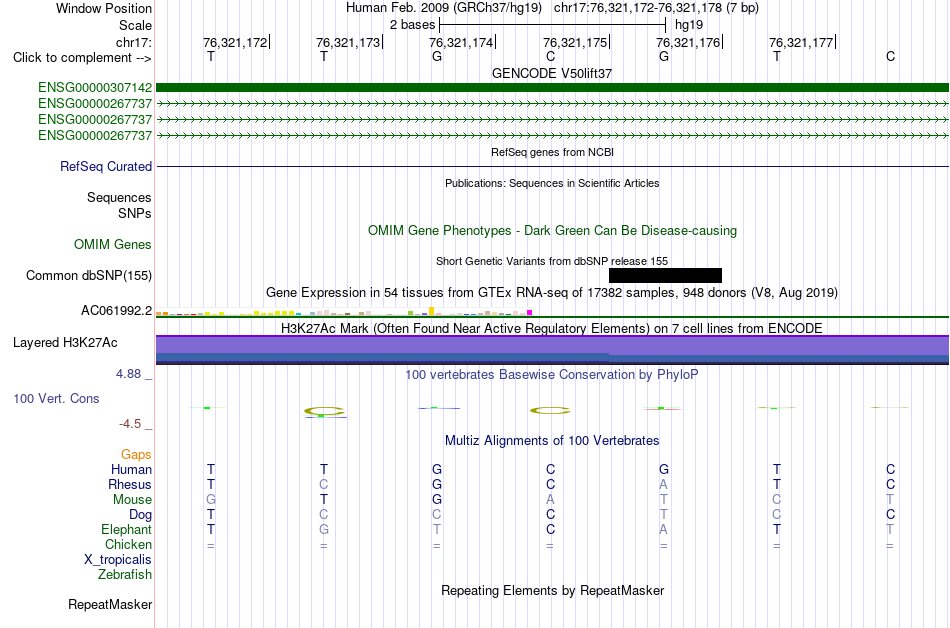Click 'RefSeq genes from NCBI' track title
The width and height of the screenshot is (950, 628).
[x=552, y=152]
